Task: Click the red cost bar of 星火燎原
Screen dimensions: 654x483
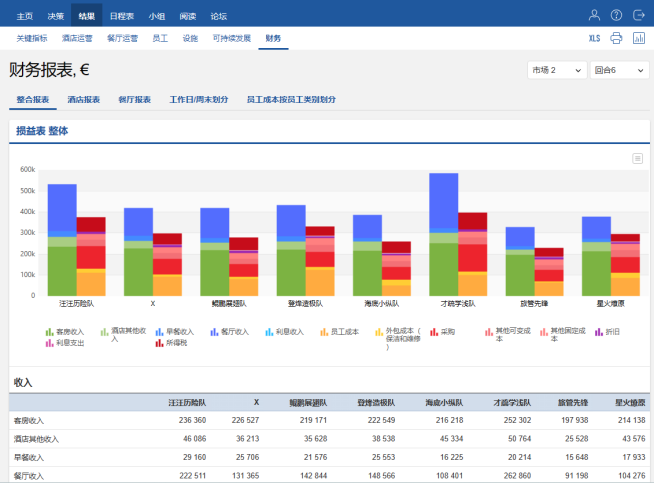Action: [625, 265]
